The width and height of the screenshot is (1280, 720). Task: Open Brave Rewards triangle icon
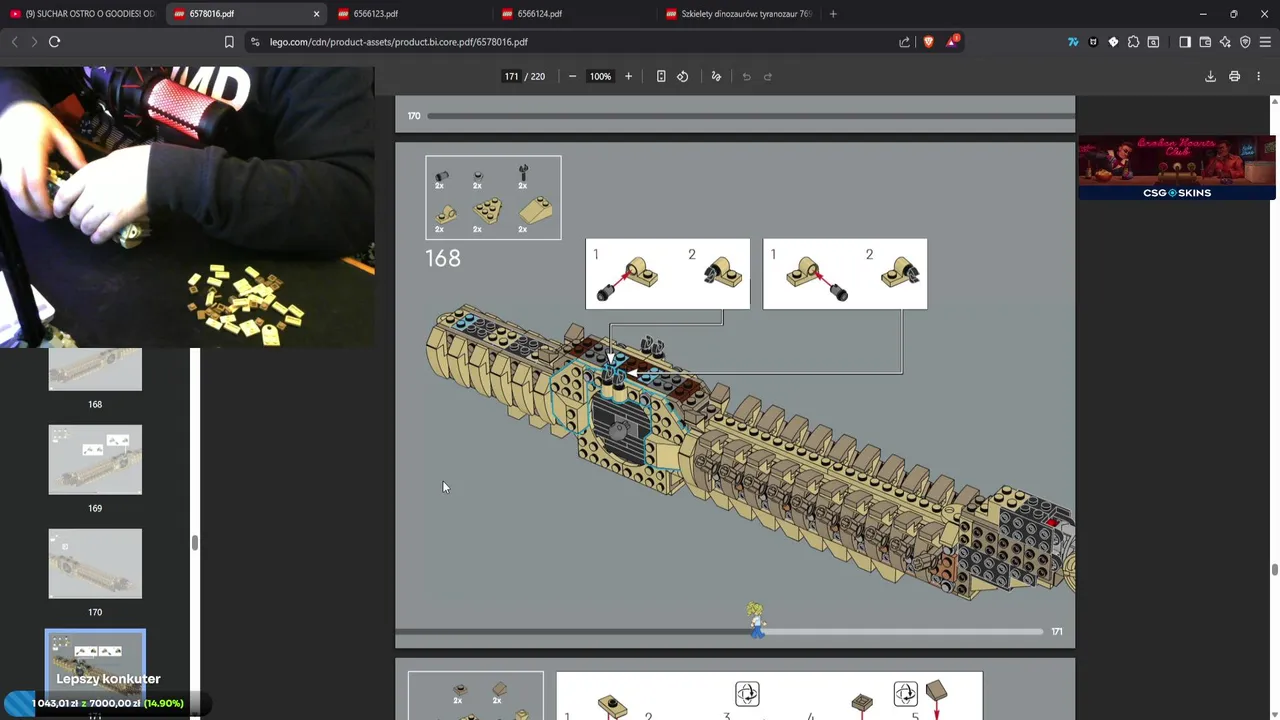click(x=953, y=41)
